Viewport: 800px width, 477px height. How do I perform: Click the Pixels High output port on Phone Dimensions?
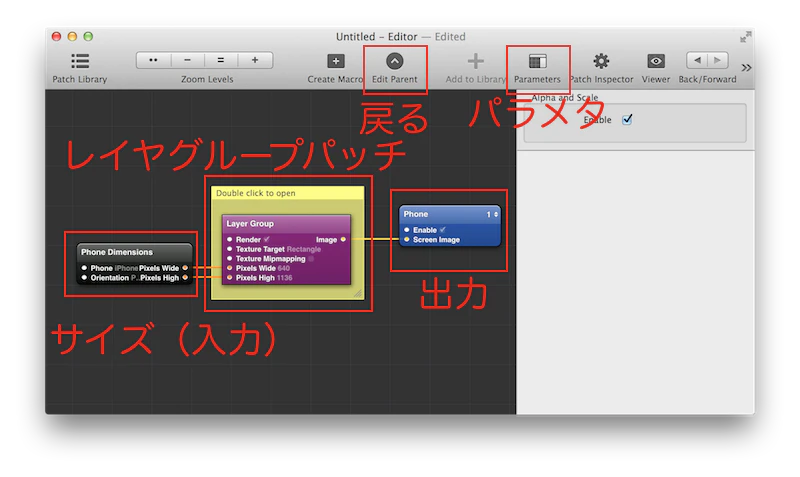(185, 278)
